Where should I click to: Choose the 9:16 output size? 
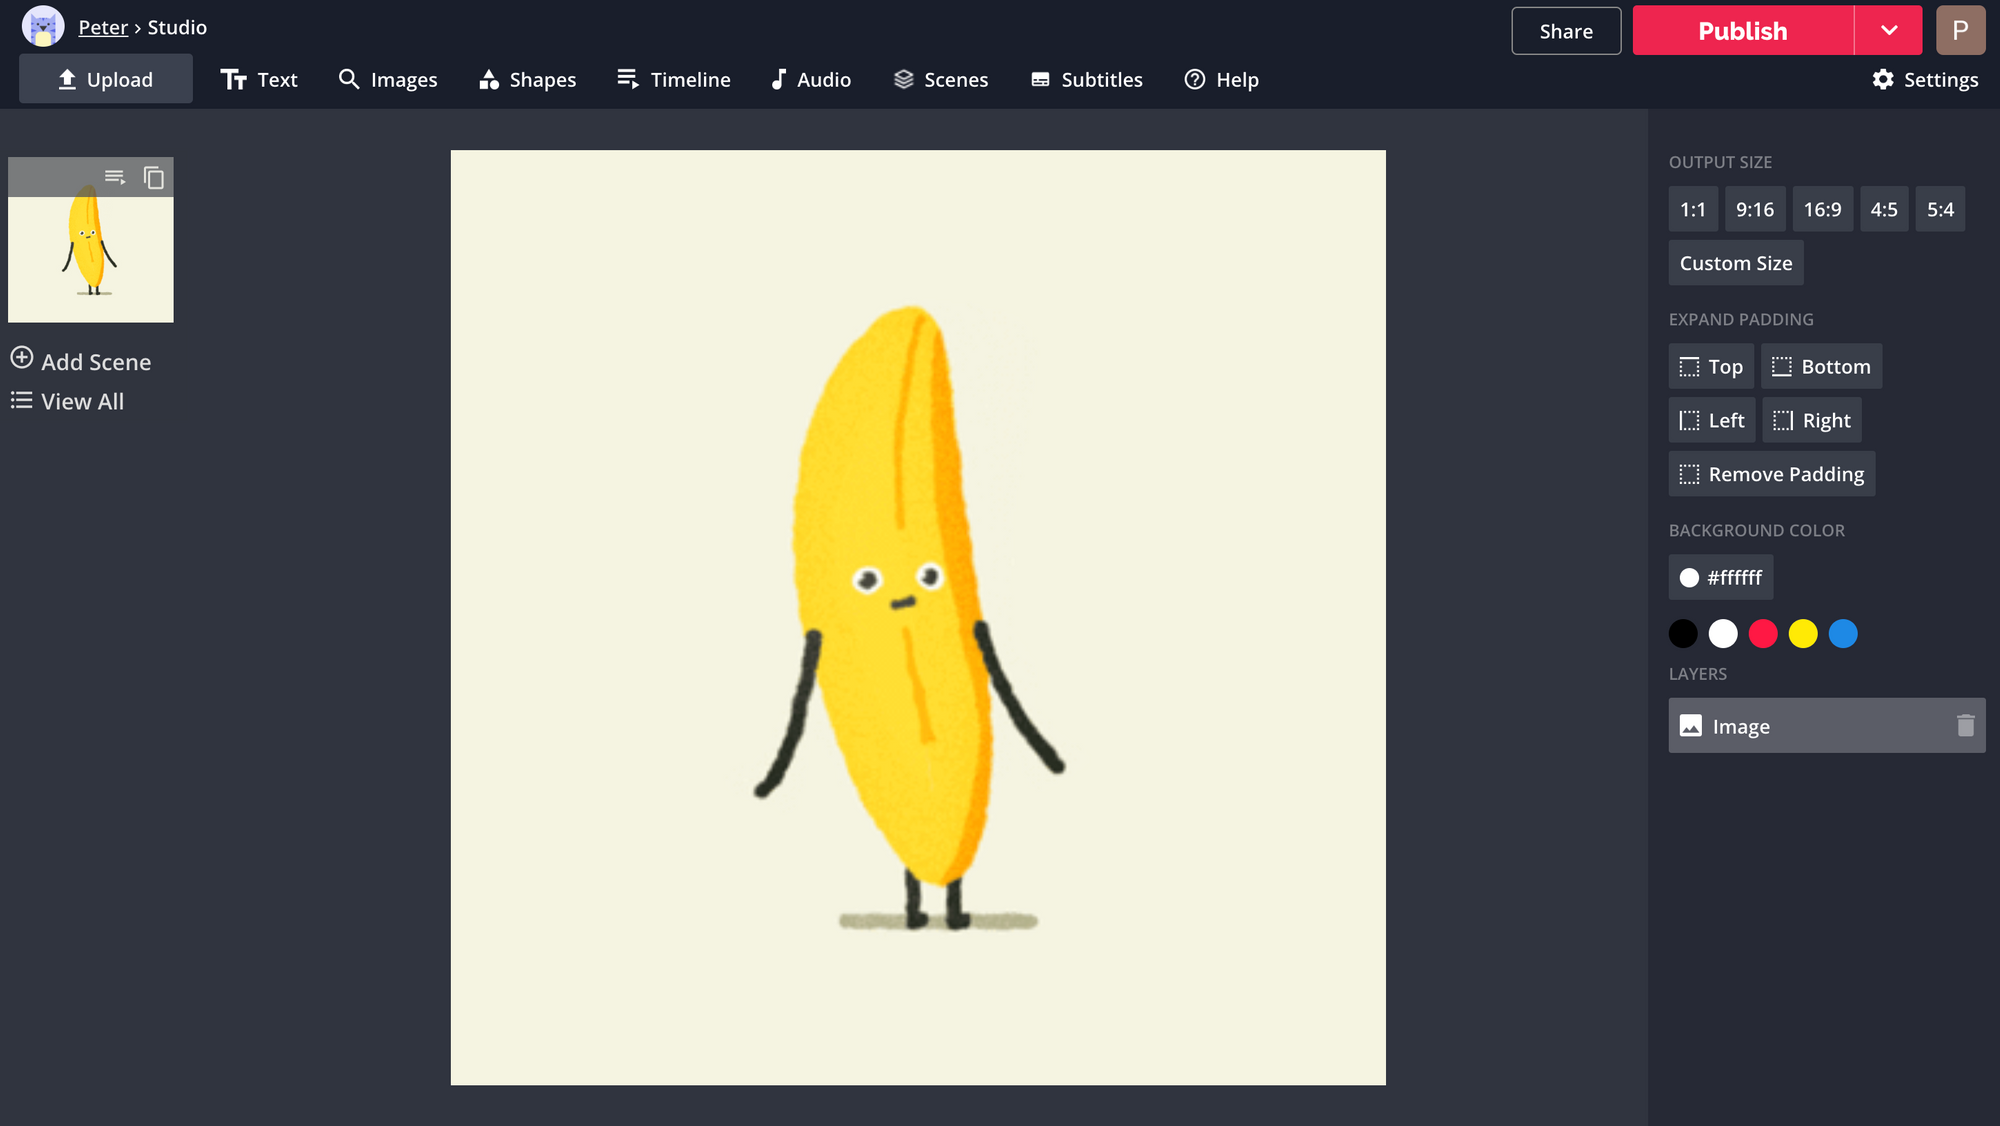(1754, 210)
